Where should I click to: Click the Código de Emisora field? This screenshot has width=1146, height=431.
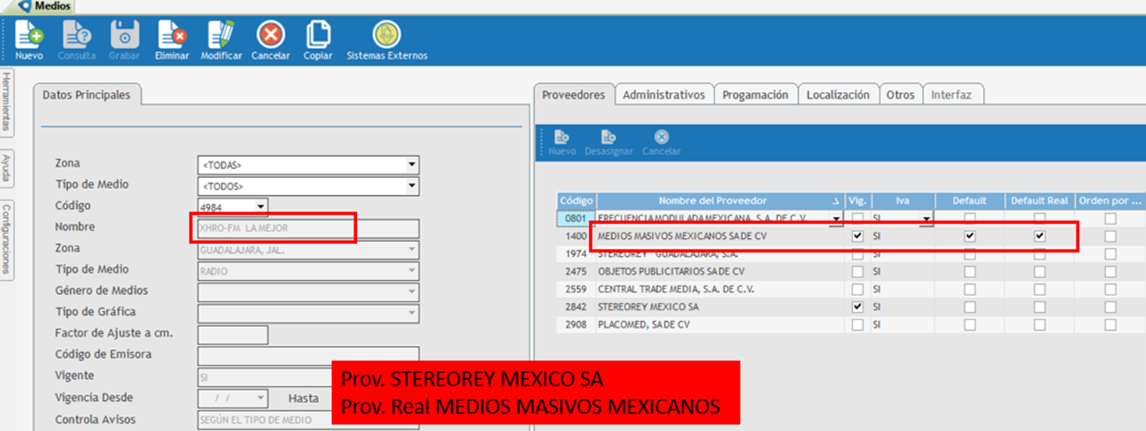point(308,356)
